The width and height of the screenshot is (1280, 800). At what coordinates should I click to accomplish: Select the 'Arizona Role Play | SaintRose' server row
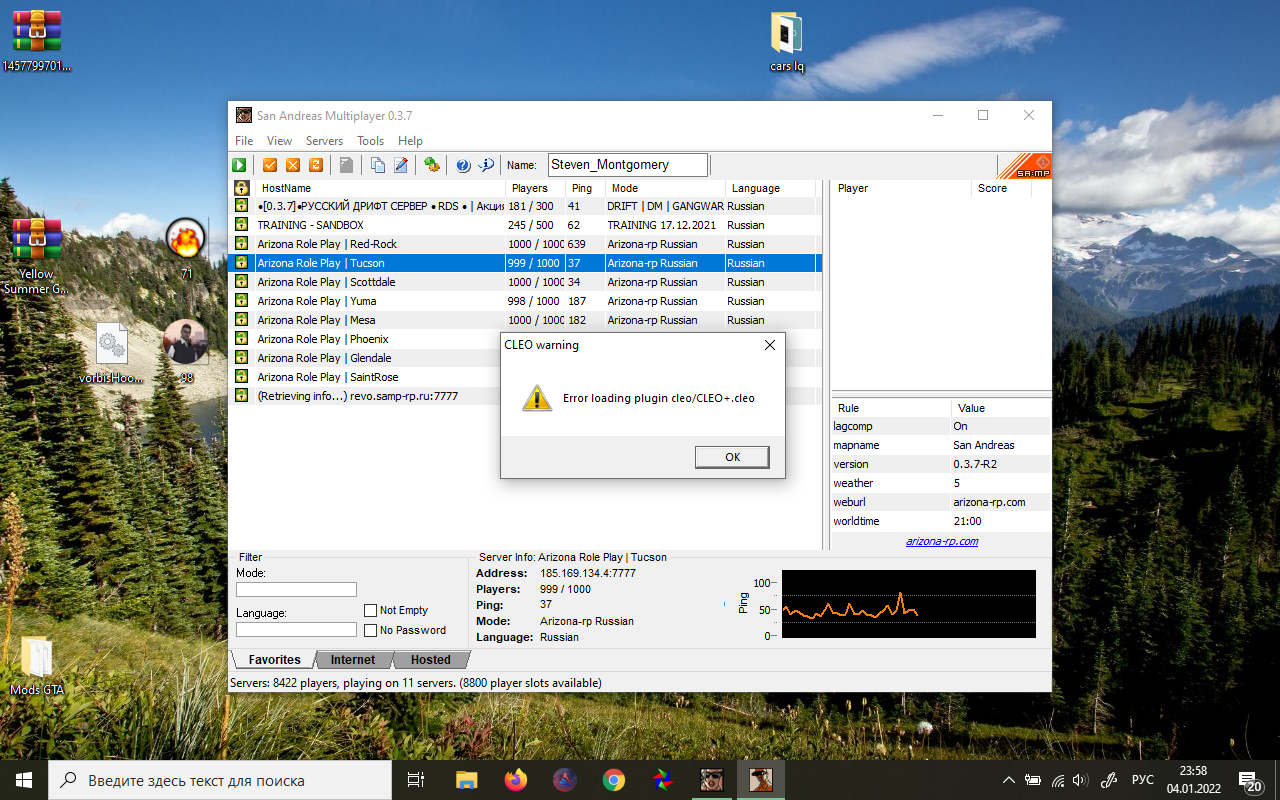click(366, 377)
